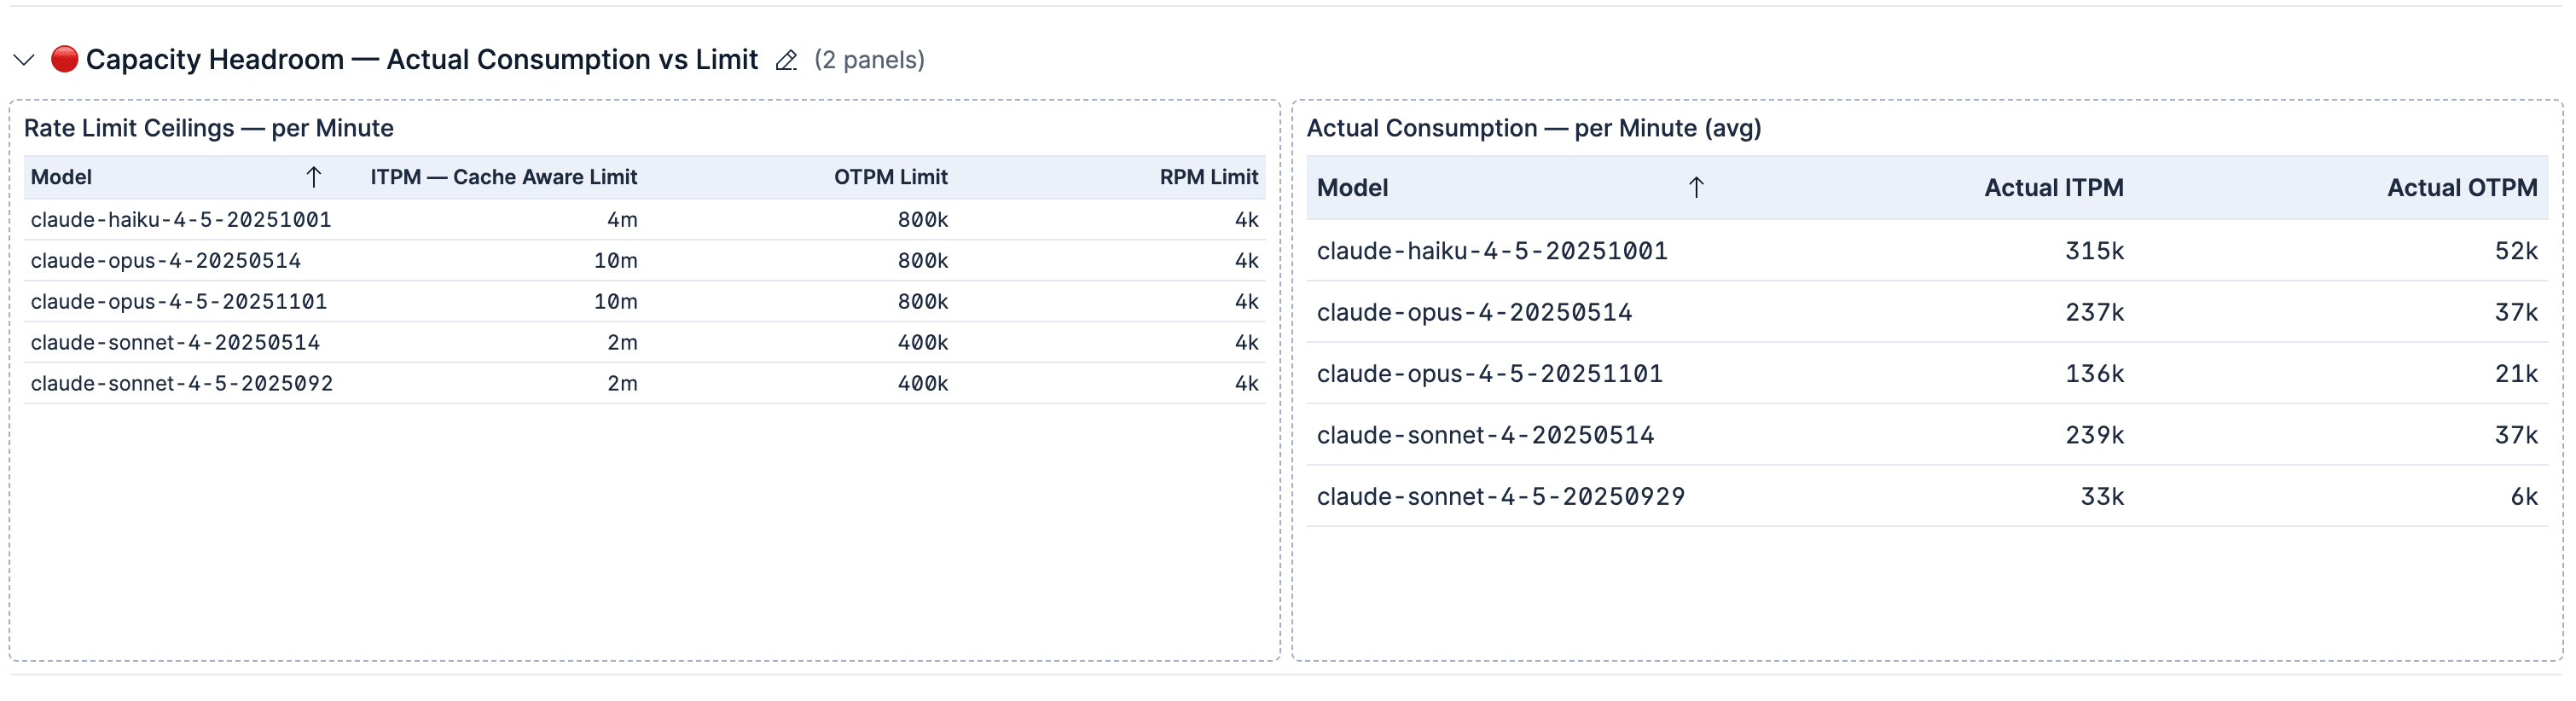
Task: Select claude-opus-4-5-20251101 in Rate Limit table
Action: tap(179, 301)
